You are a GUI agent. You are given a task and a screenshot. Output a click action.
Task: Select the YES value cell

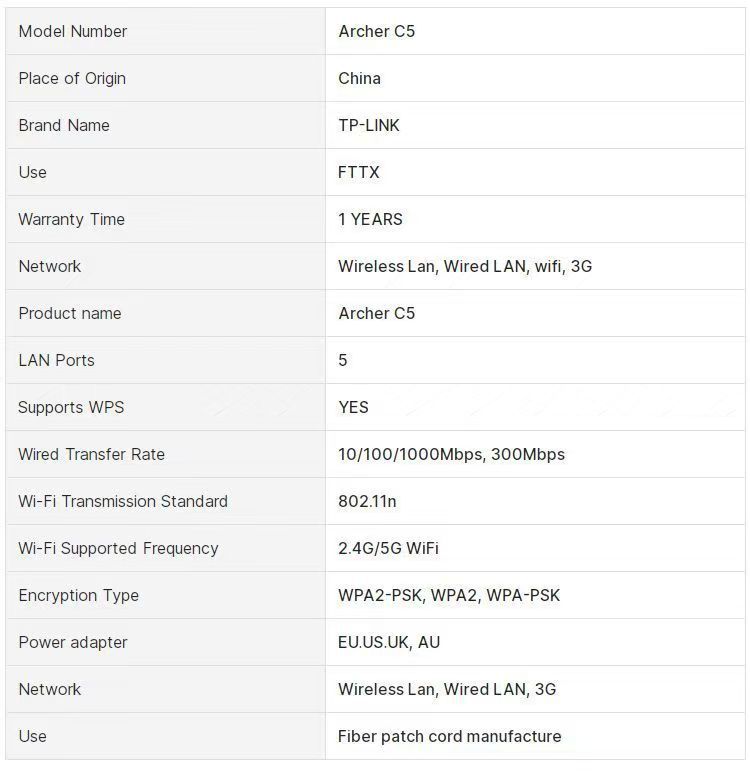point(353,407)
